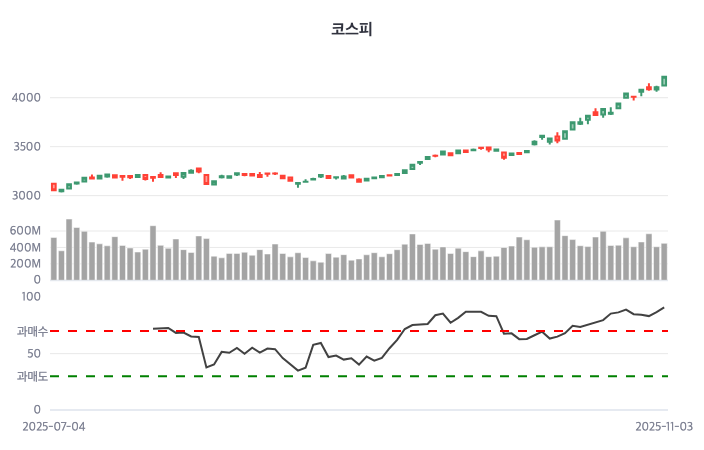Click the 600M volume axis label
Viewport: 704px width, 450px height.
tap(24, 231)
